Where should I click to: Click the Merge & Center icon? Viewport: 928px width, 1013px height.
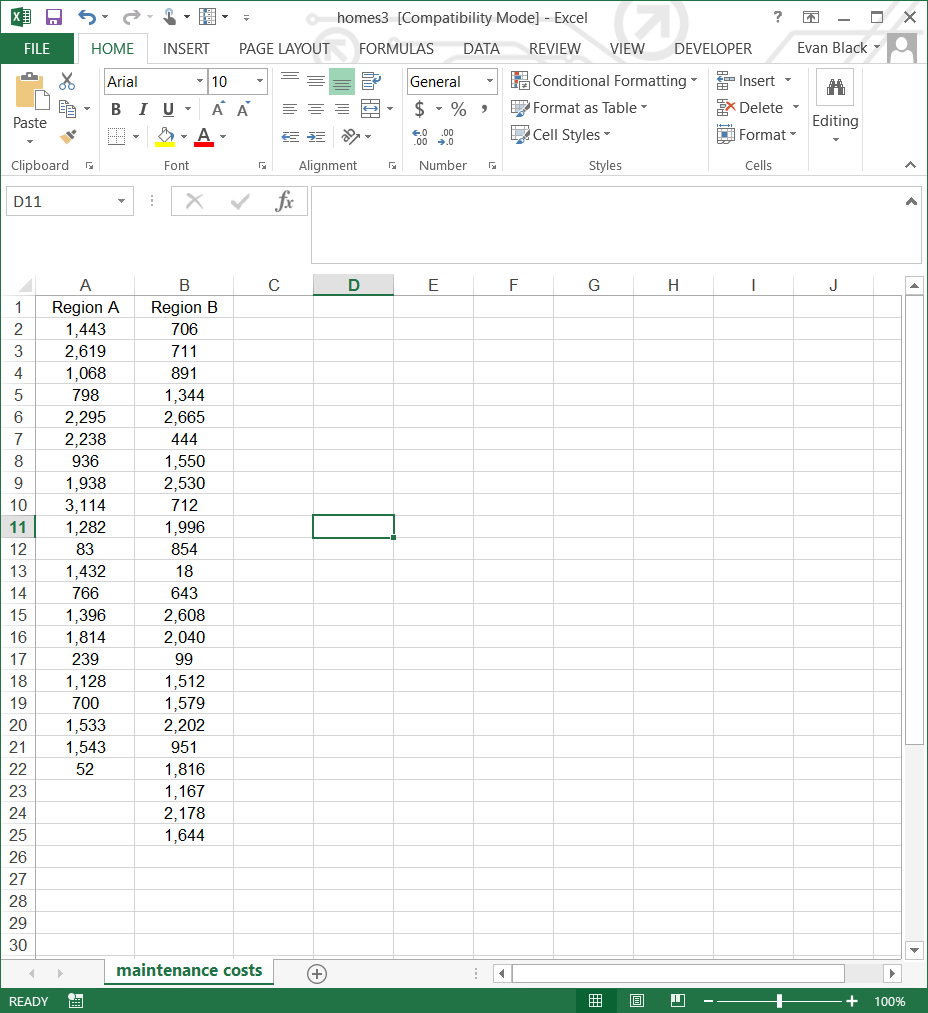click(370, 109)
